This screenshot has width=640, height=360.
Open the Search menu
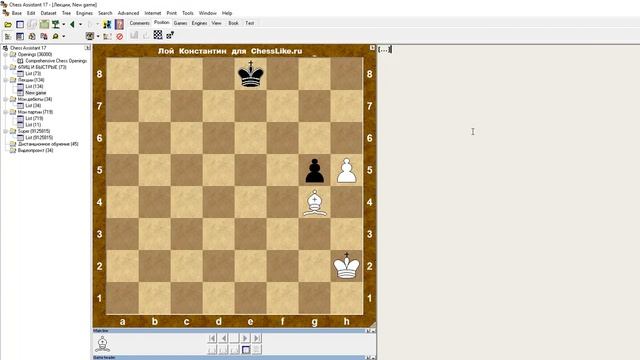pos(105,13)
